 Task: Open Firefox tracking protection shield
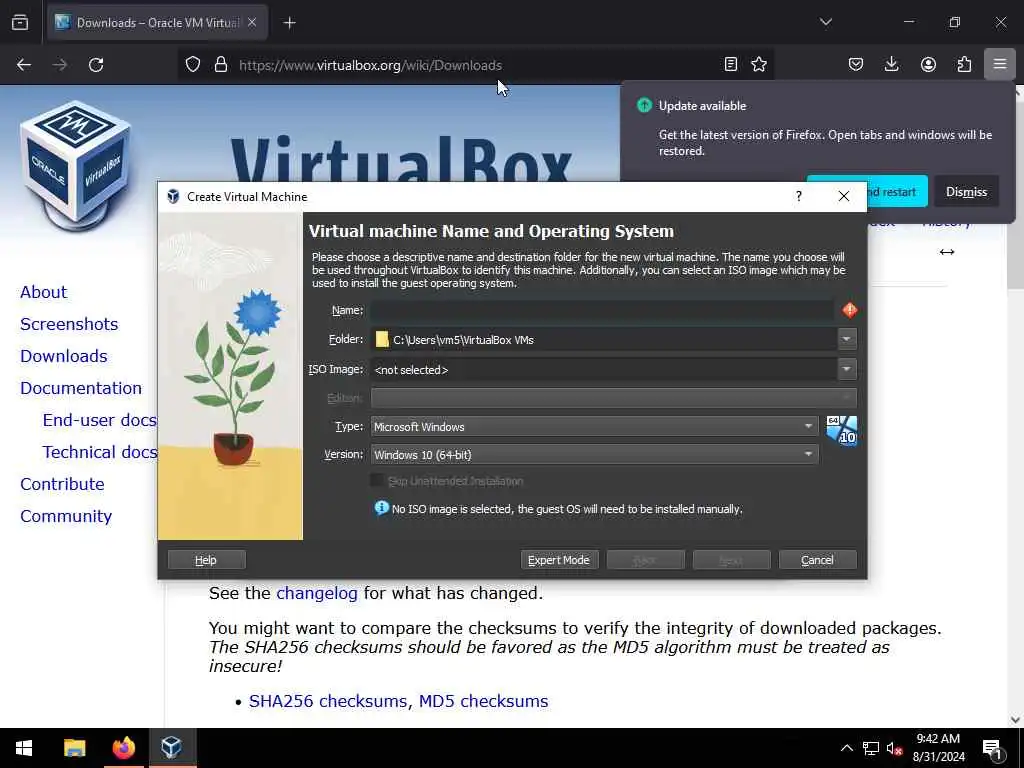[x=193, y=65]
